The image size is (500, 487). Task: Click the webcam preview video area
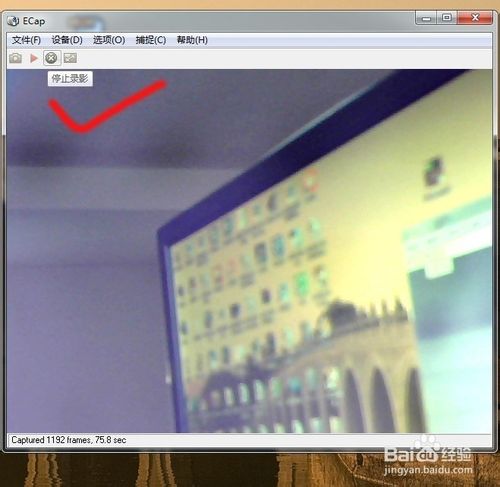[249, 251]
